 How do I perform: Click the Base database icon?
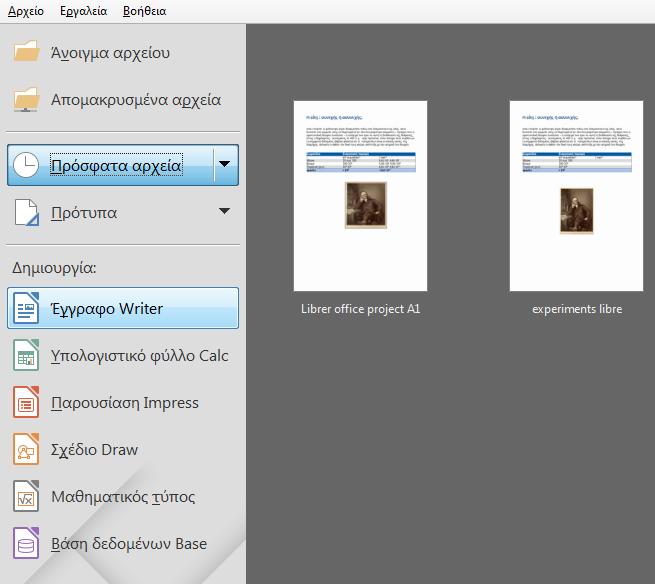click(26, 543)
